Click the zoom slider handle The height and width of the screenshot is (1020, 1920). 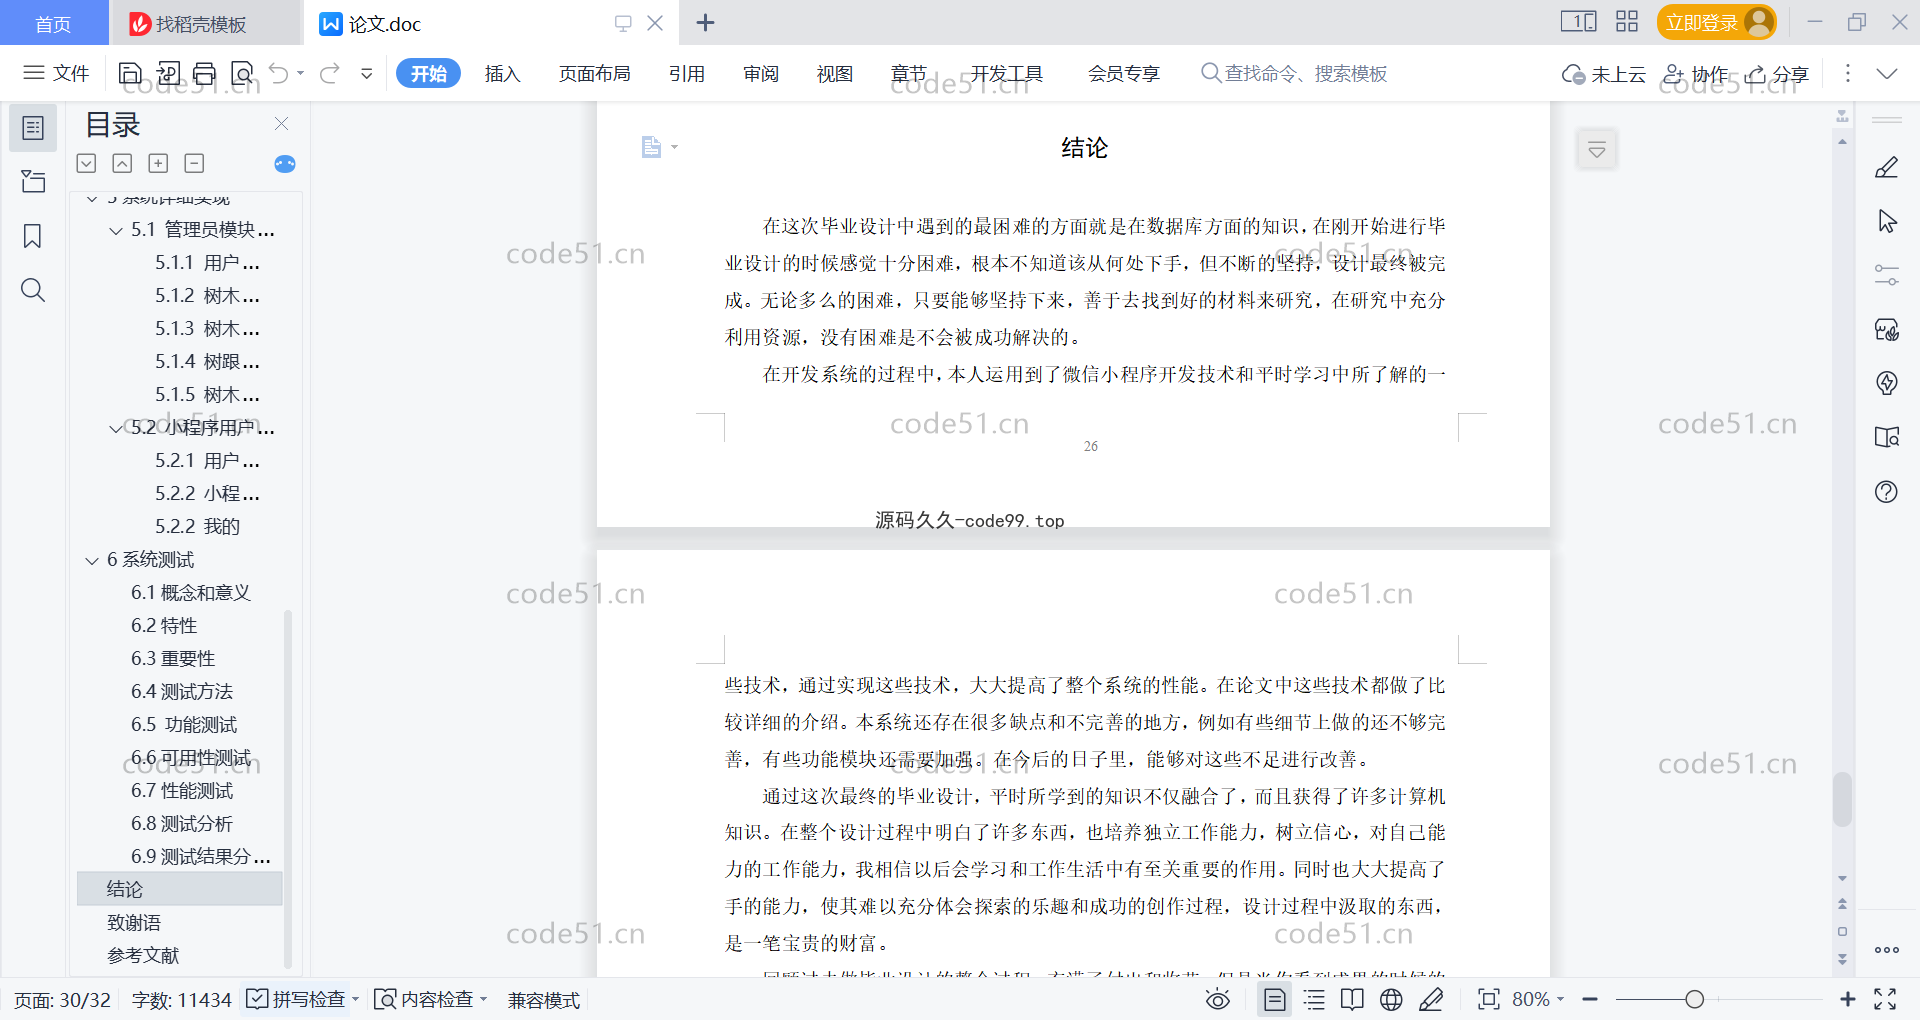coord(1694,999)
